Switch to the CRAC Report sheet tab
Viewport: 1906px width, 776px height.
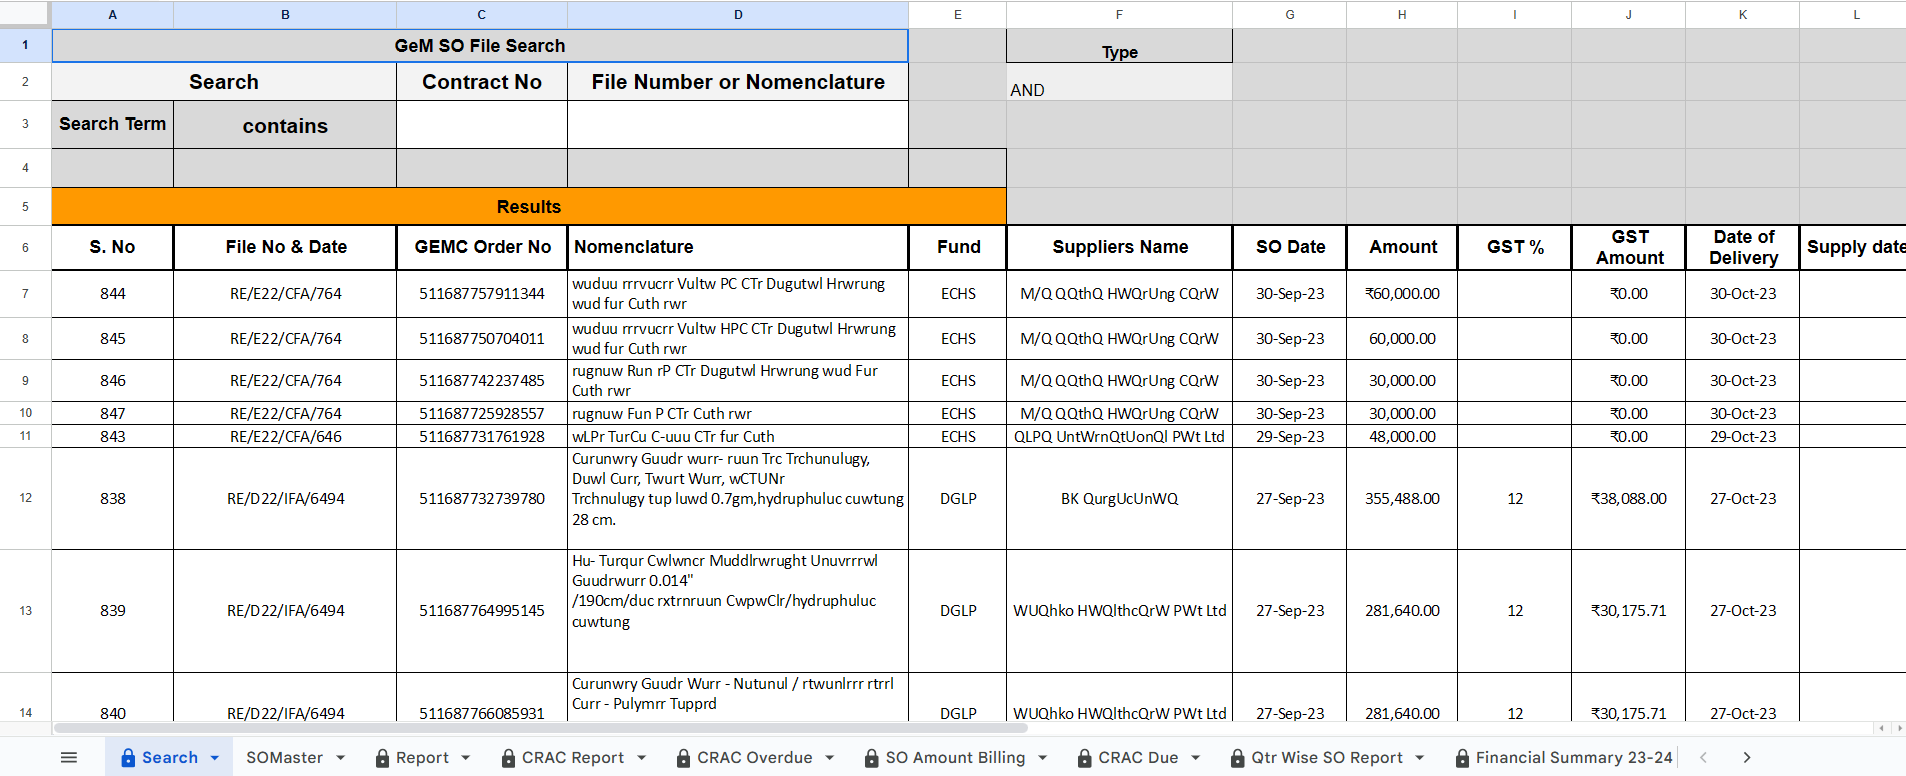[573, 758]
